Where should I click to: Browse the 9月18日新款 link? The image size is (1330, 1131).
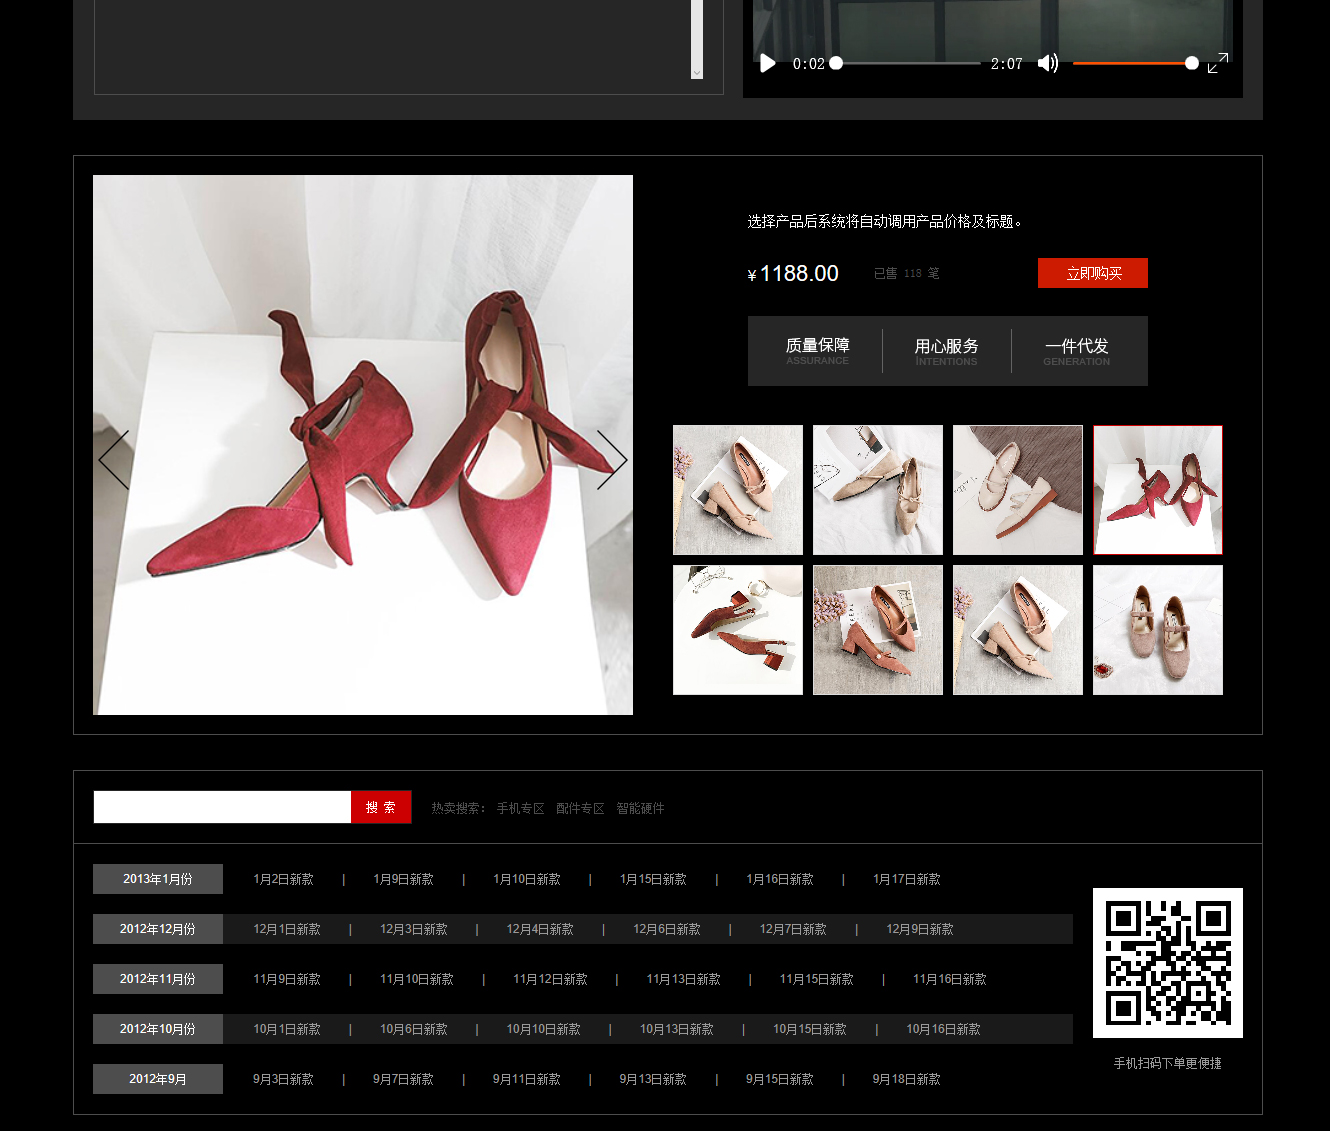(907, 1079)
